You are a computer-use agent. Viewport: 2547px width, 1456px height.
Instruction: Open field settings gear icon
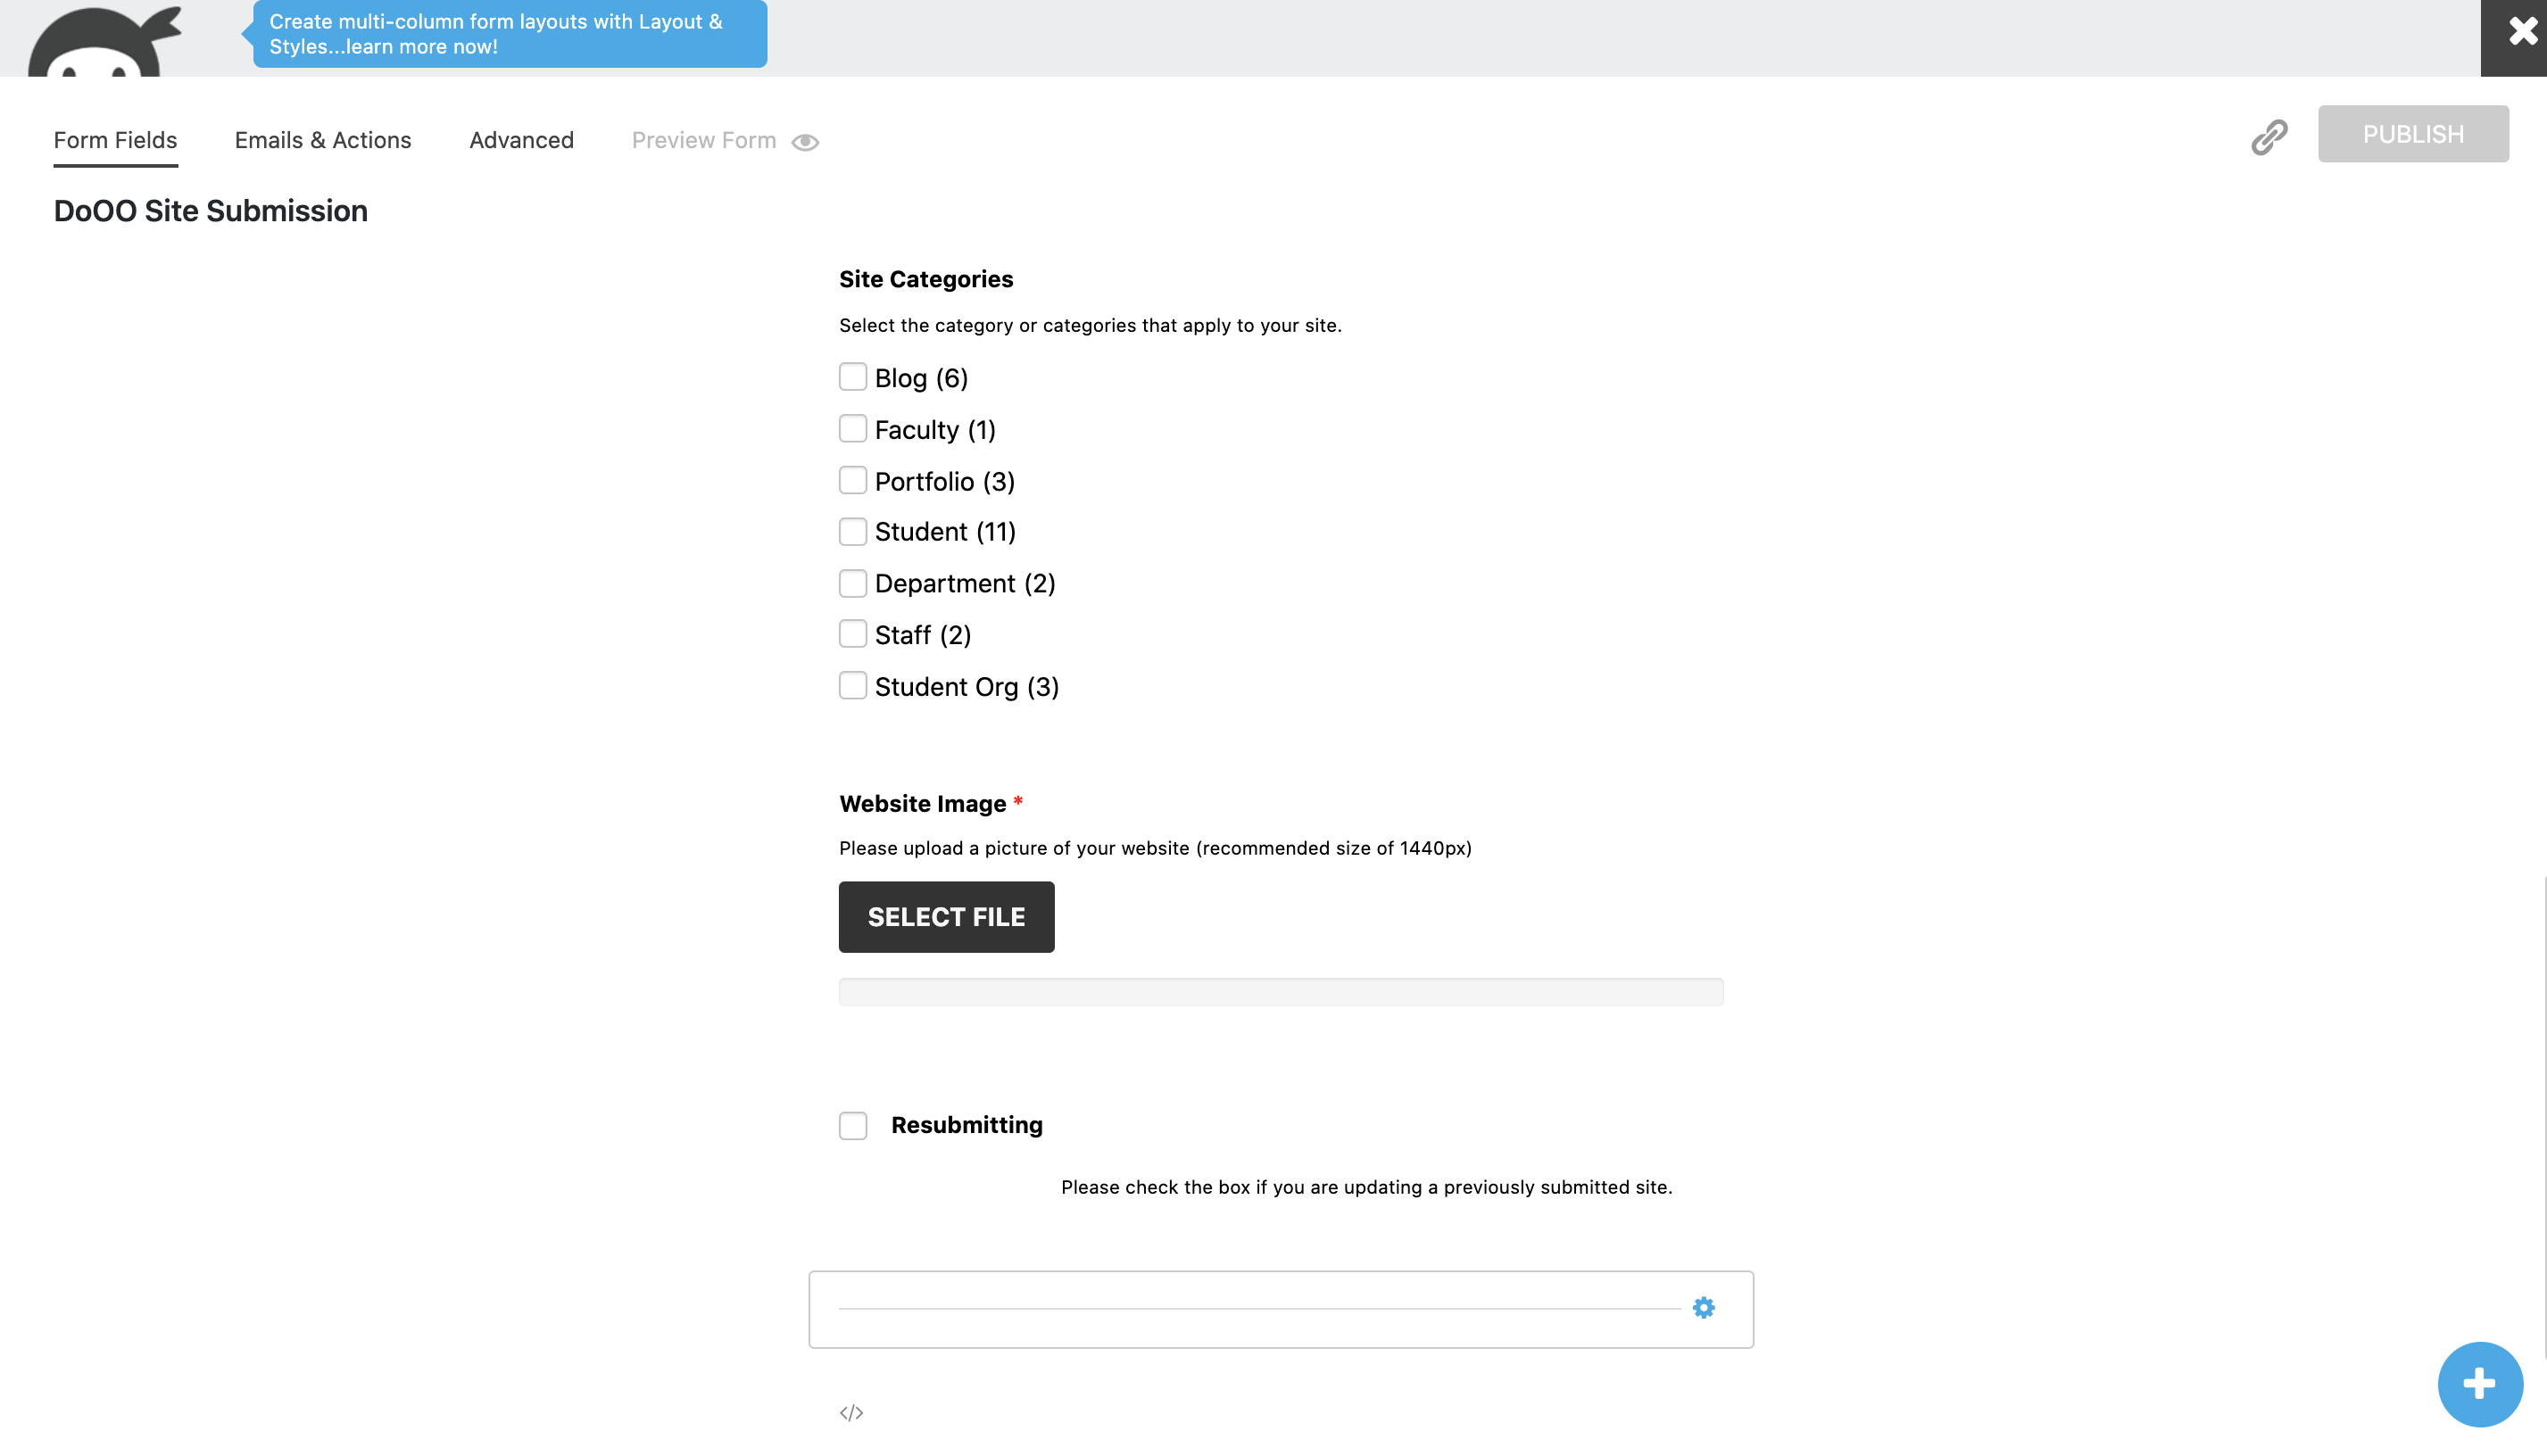pyautogui.click(x=1703, y=1308)
